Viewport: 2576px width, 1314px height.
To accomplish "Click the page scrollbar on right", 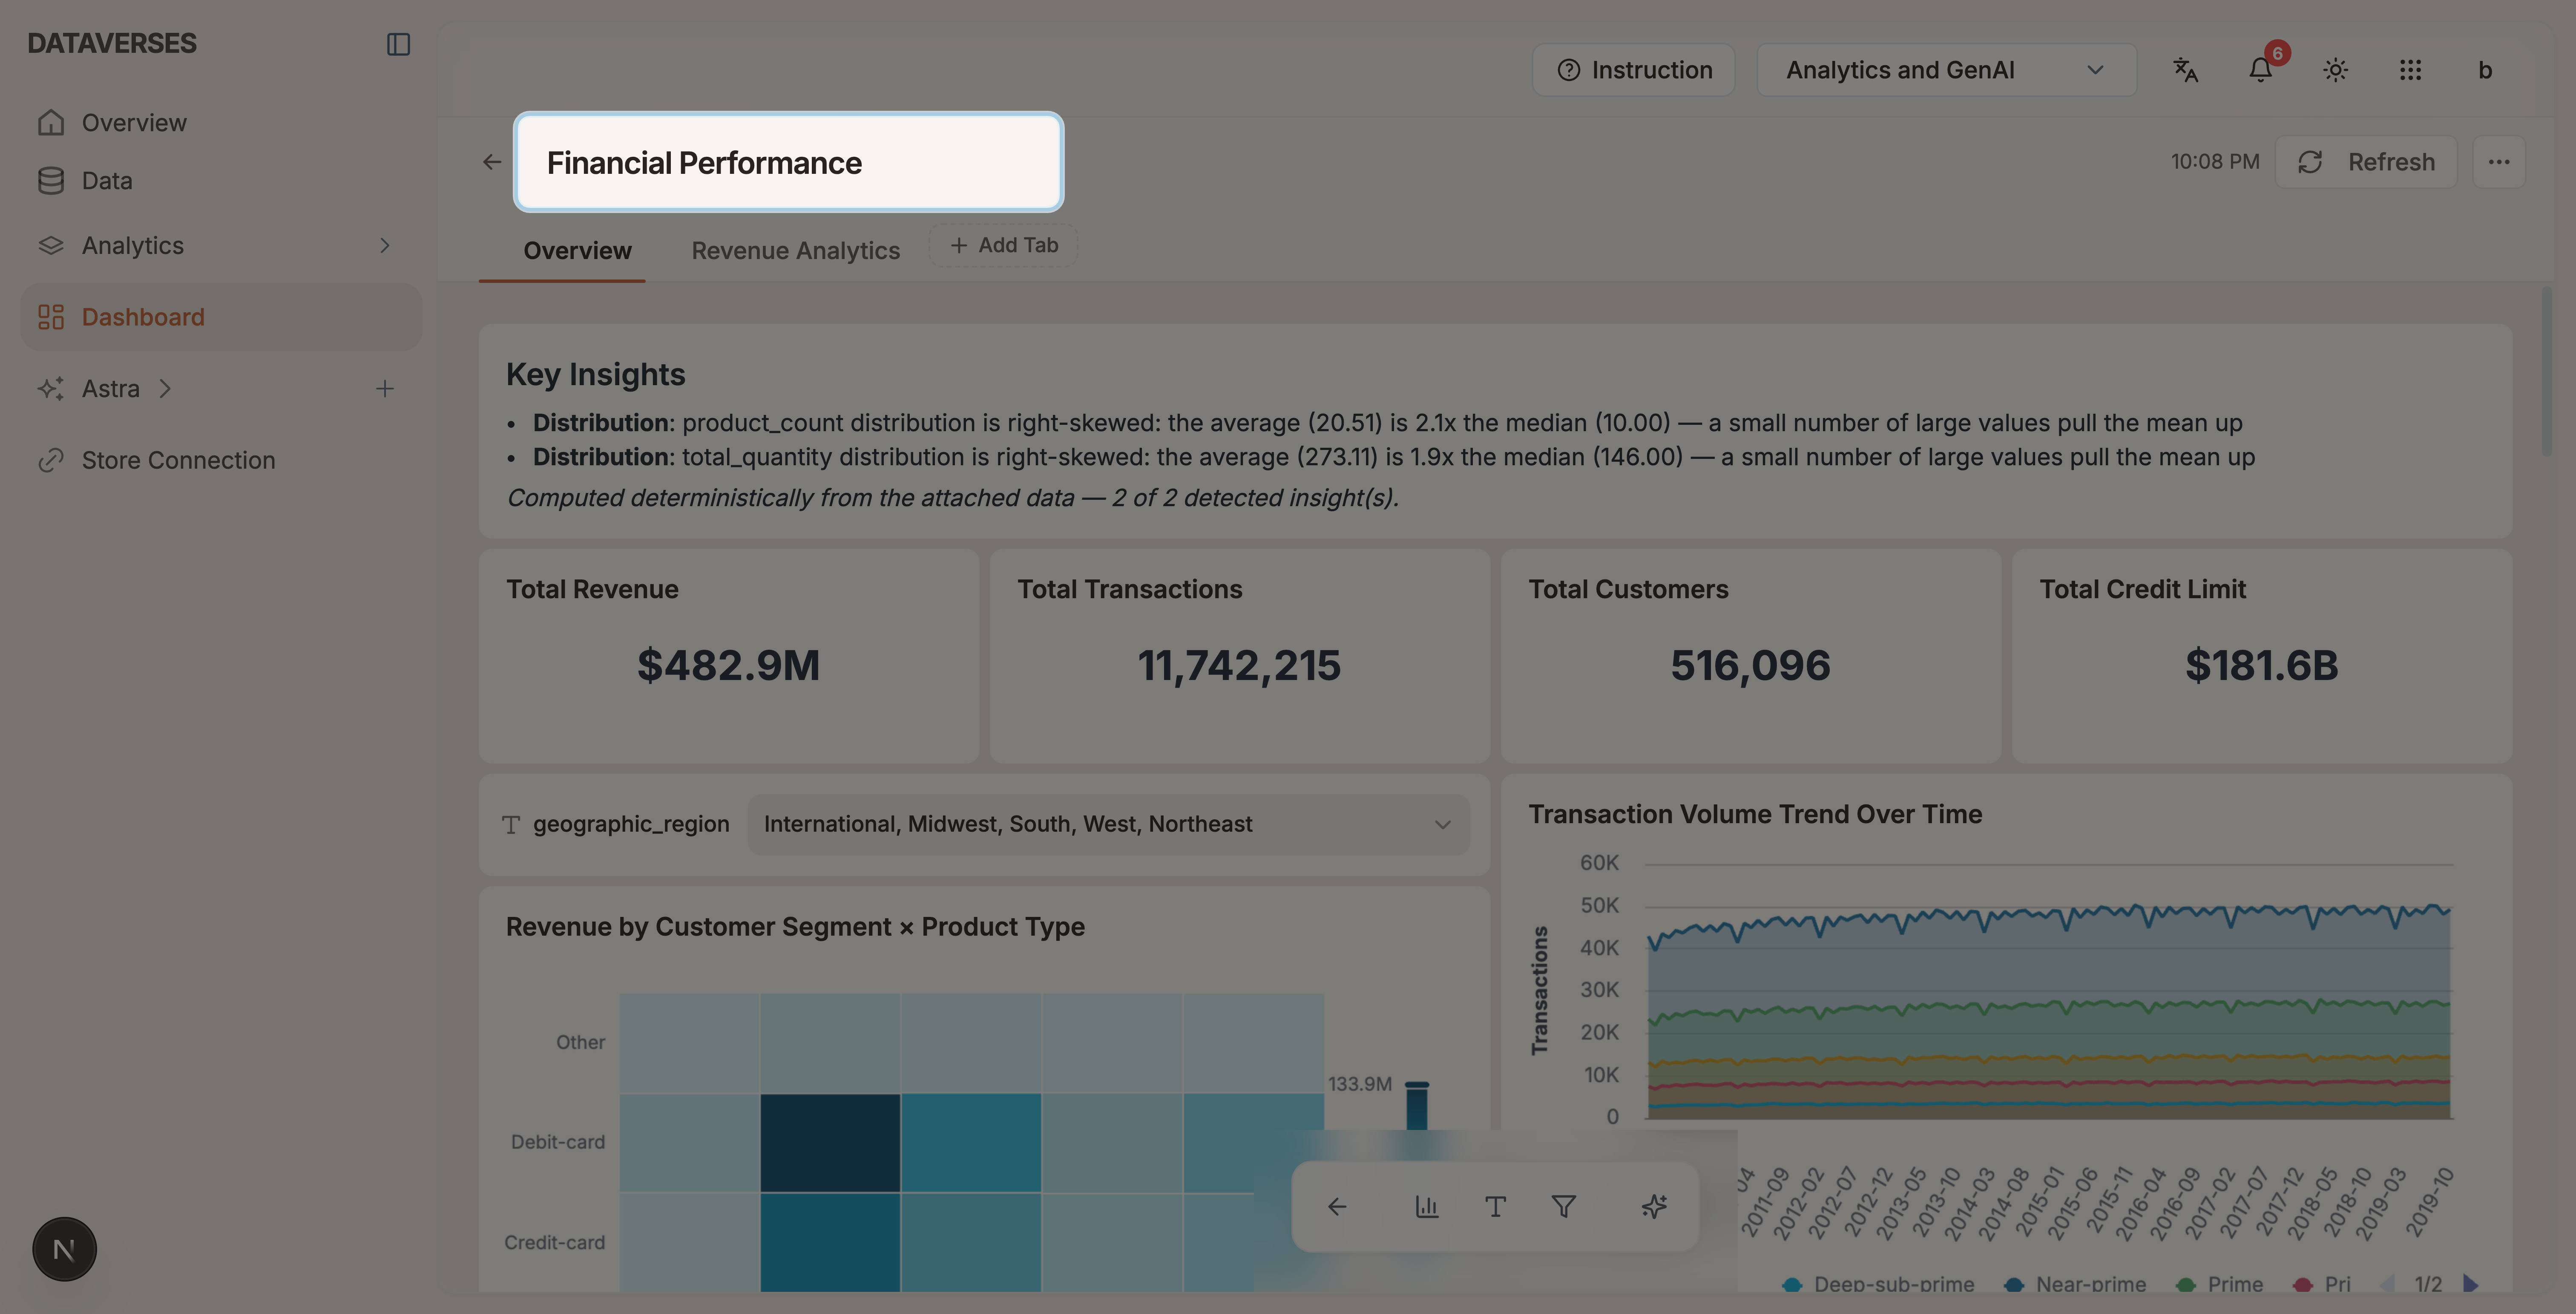I will click(x=2546, y=372).
